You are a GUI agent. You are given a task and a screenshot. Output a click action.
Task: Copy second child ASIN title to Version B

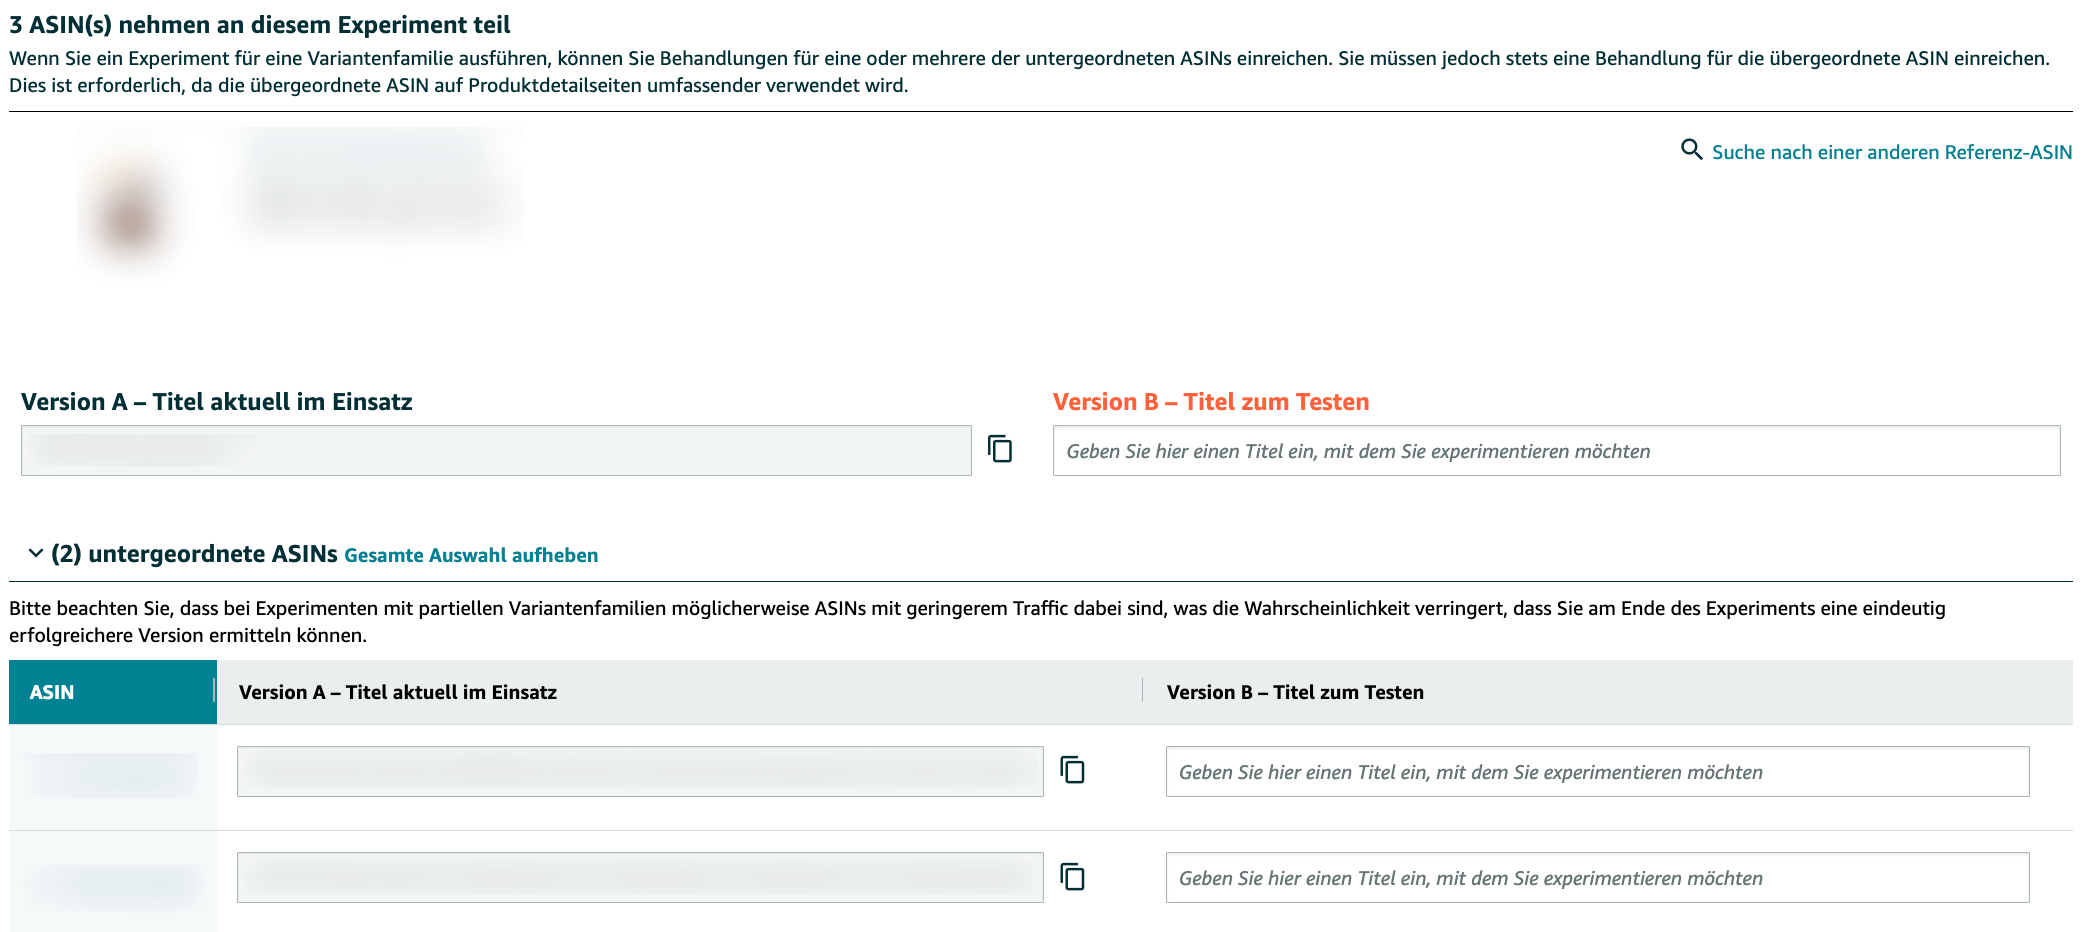pyautogui.click(x=1073, y=877)
